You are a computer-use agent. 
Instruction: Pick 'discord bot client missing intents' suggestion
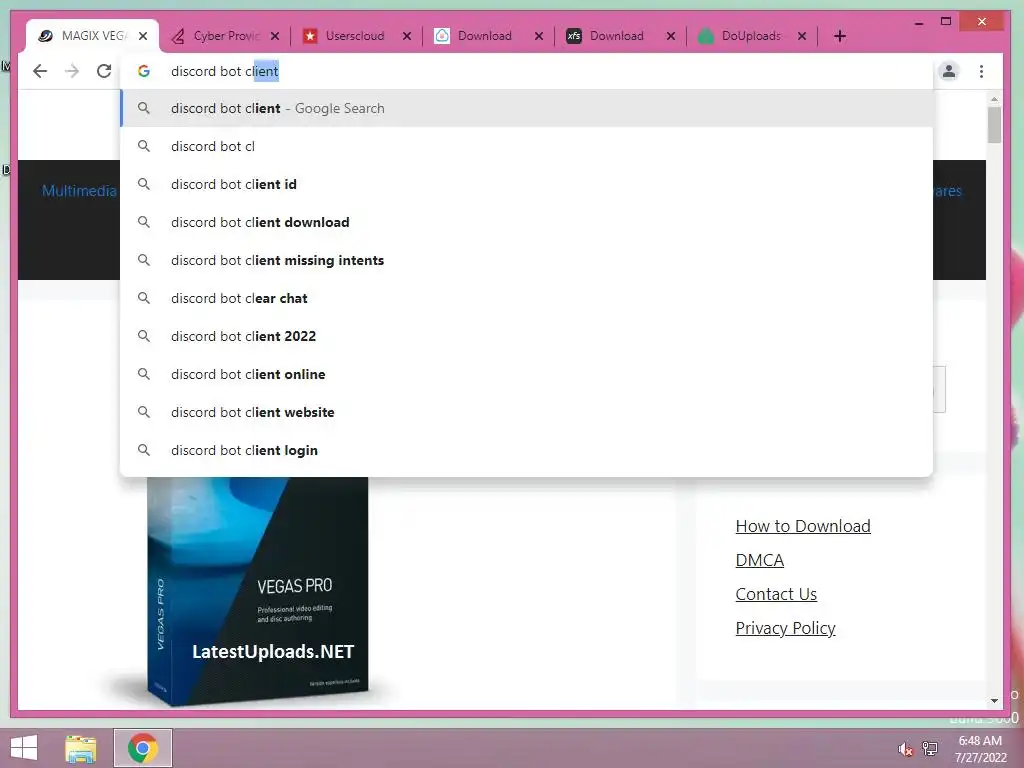pyautogui.click(x=526, y=260)
